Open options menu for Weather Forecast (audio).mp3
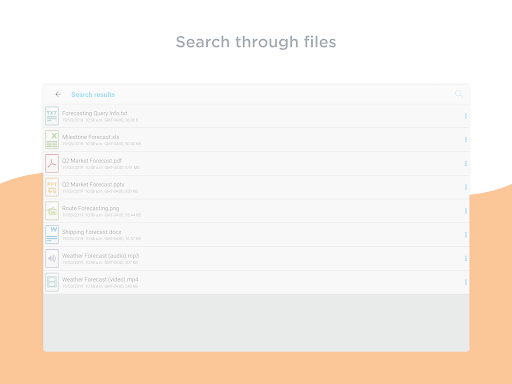Viewport: 512px width, 384px height. pyautogui.click(x=466, y=258)
